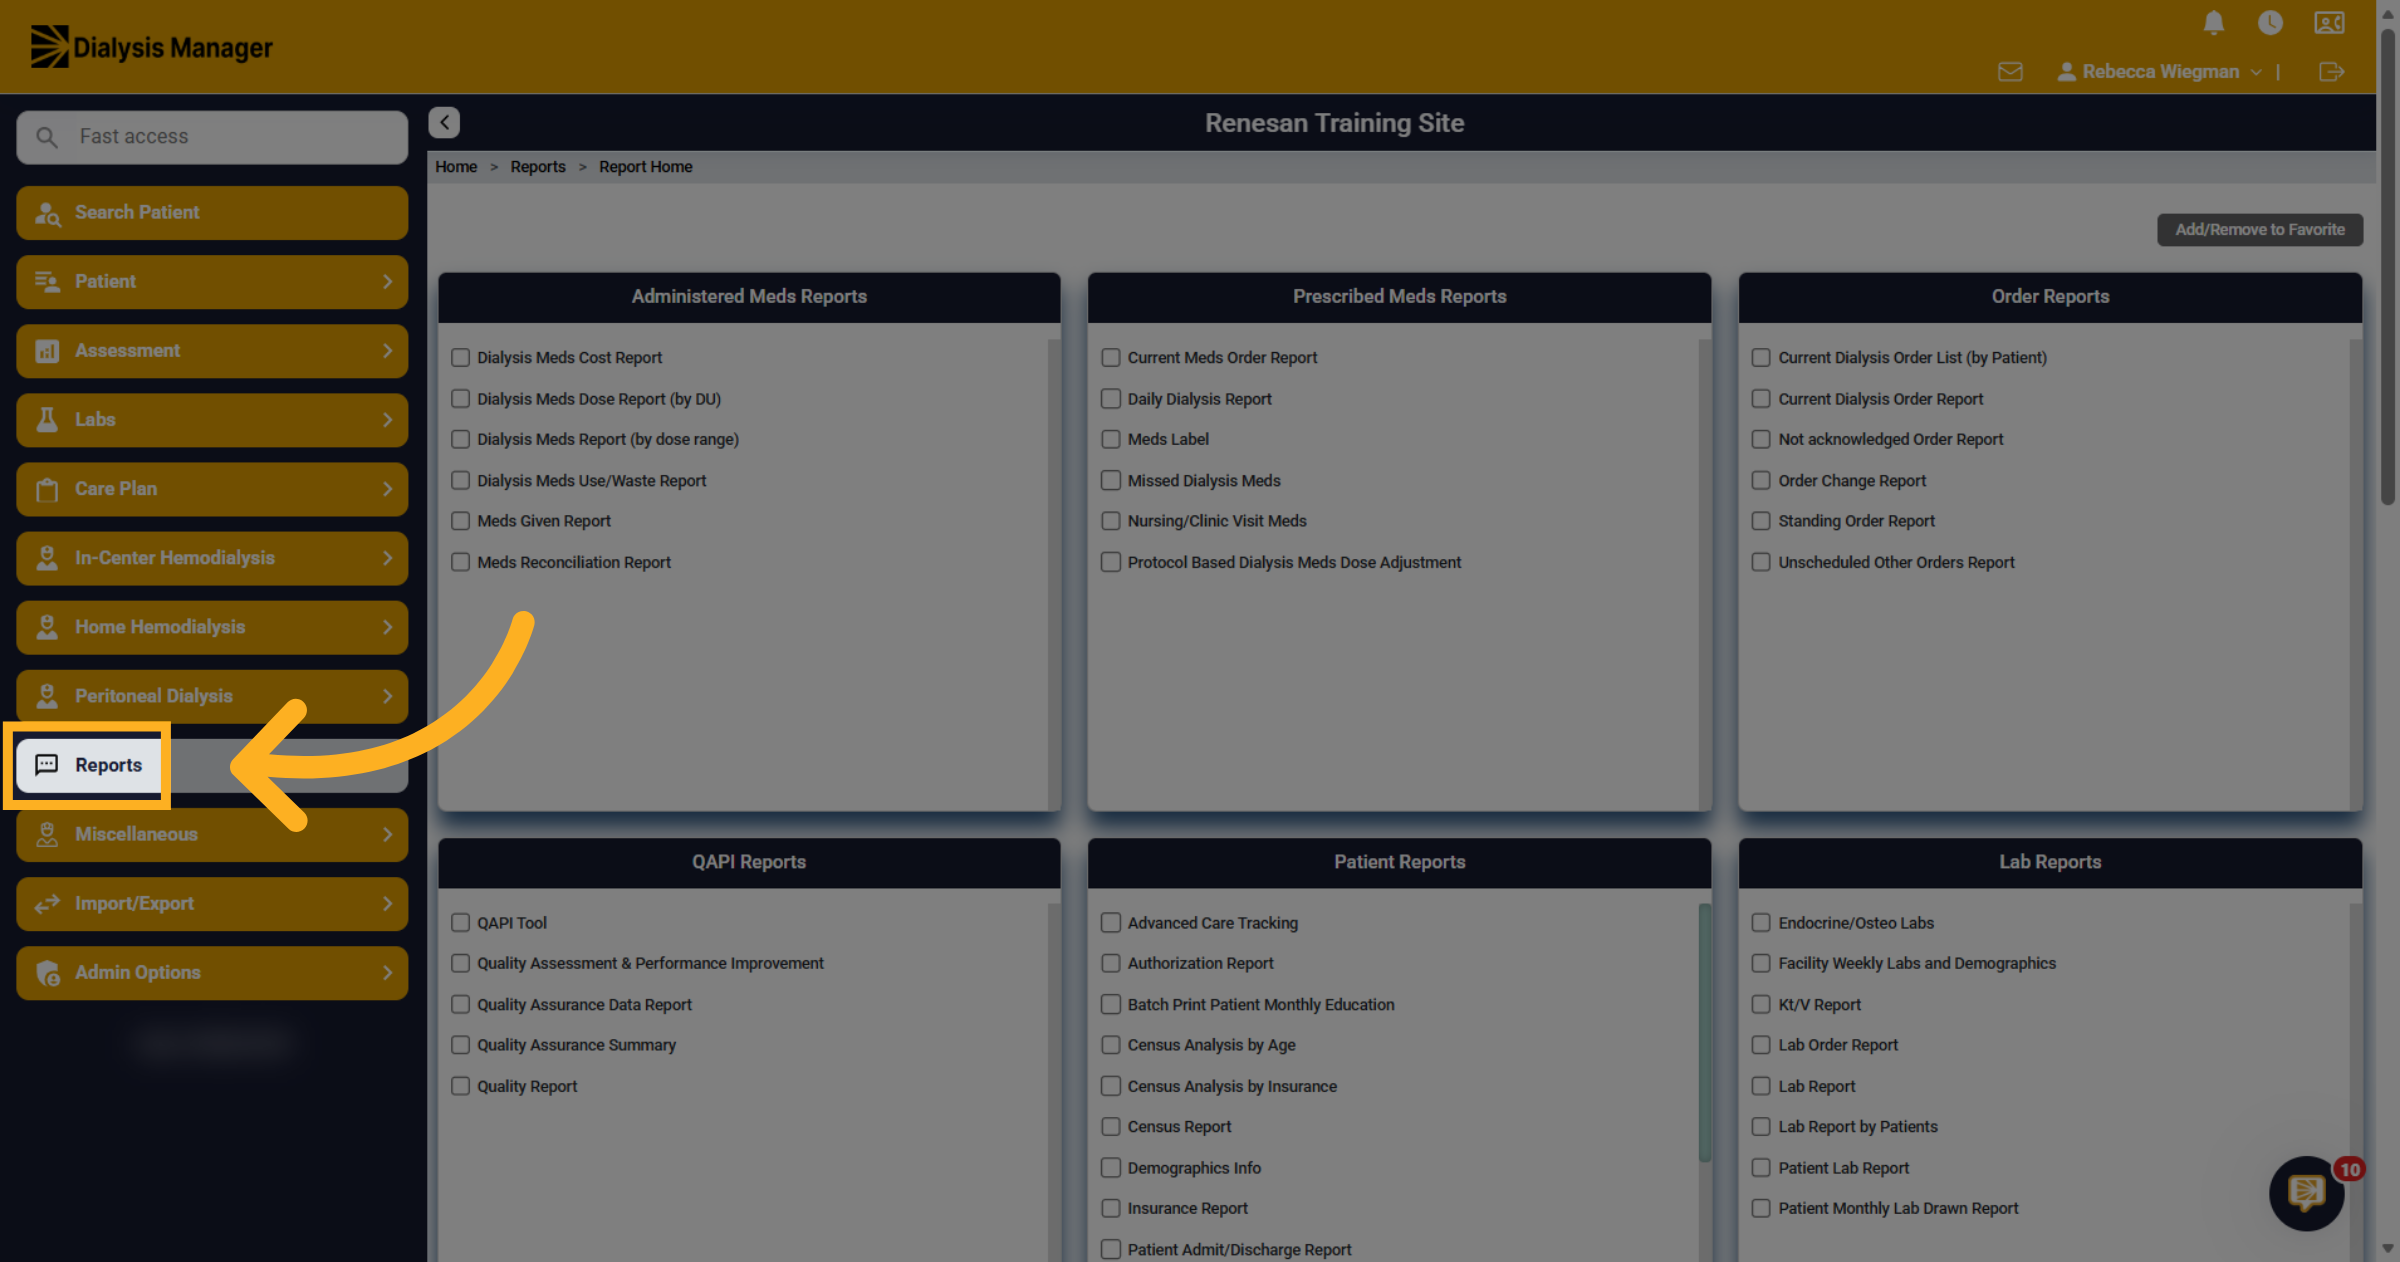
Task: Click the Import/Export arrows icon
Action: 47,904
